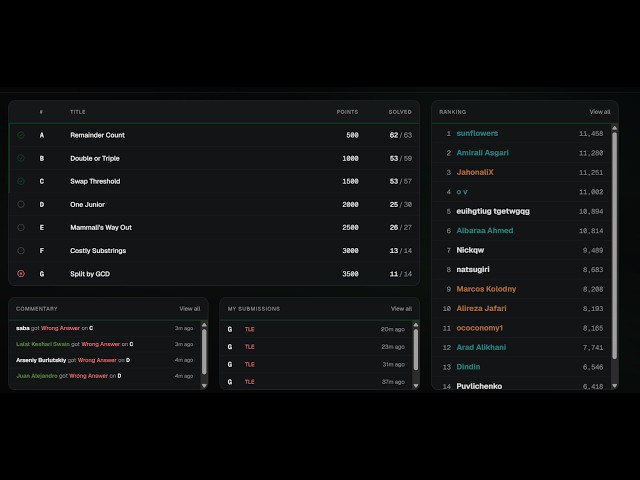Click the 62 / 63 solved count

click(400, 135)
